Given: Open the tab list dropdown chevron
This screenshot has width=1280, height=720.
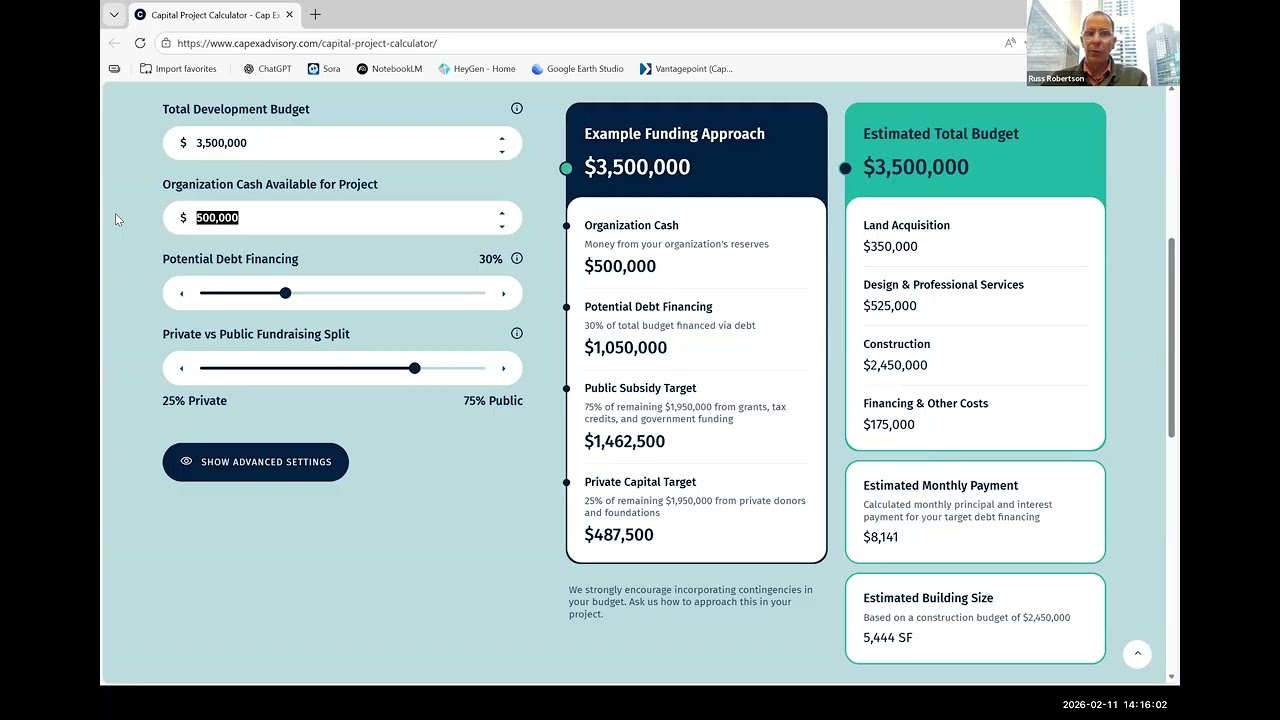Looking at the screenshot, I should [114, 14].
